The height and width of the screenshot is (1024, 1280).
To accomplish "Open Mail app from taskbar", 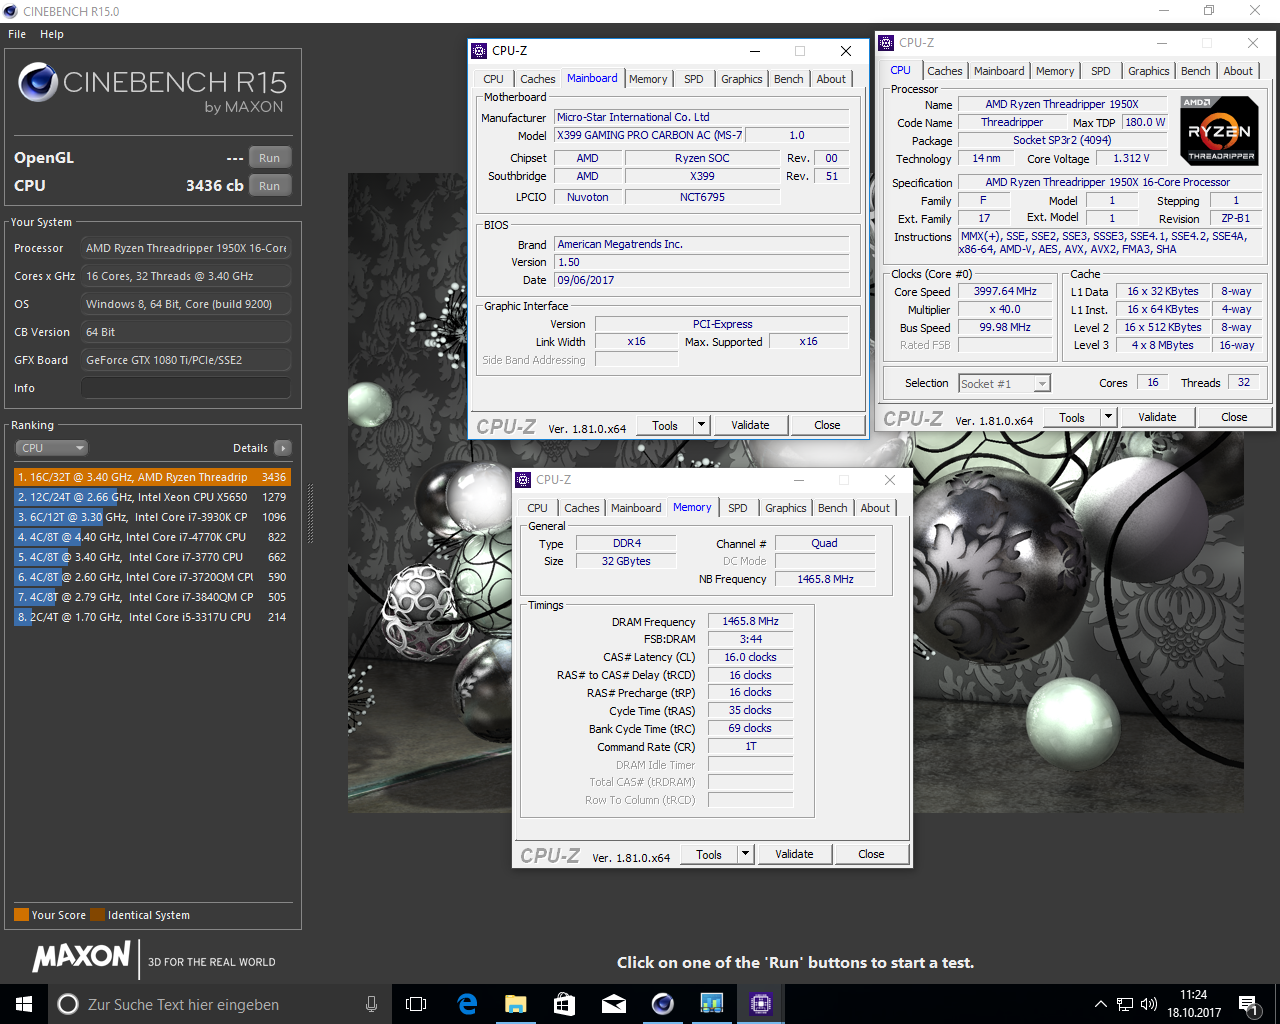I will pos(613,1004).
